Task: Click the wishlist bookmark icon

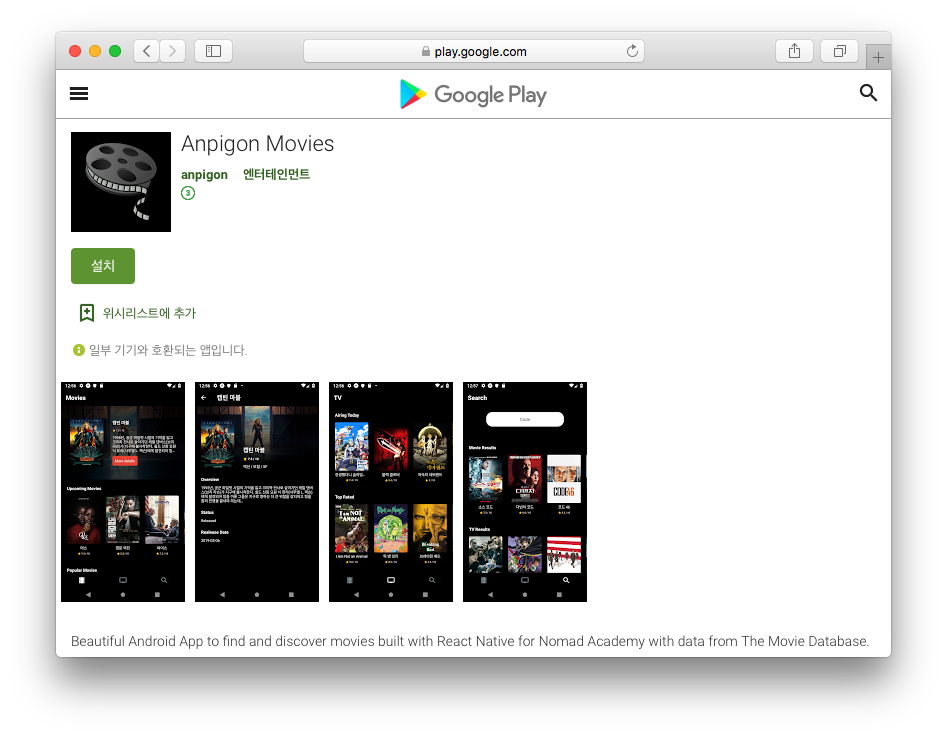Action: 87,313
